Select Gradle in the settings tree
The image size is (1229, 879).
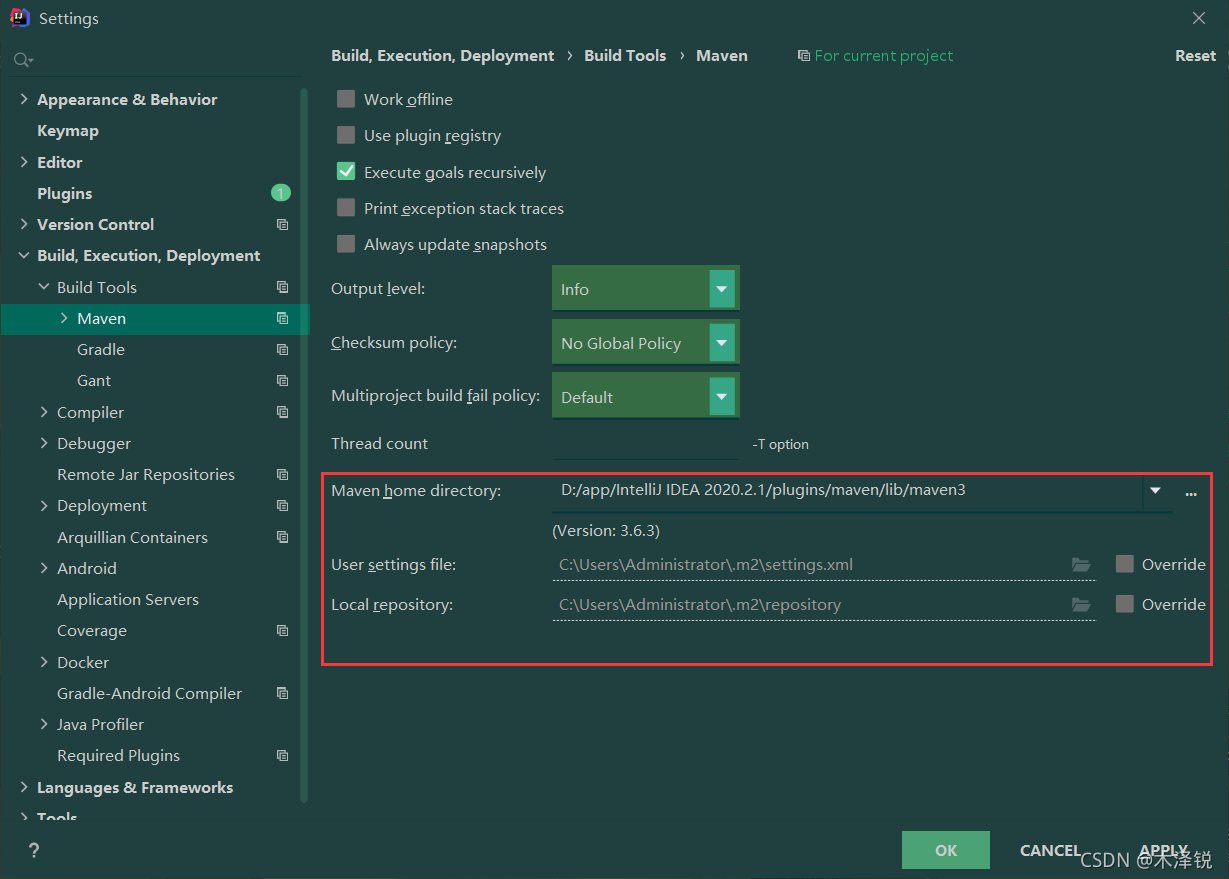[x=100, y=349]
